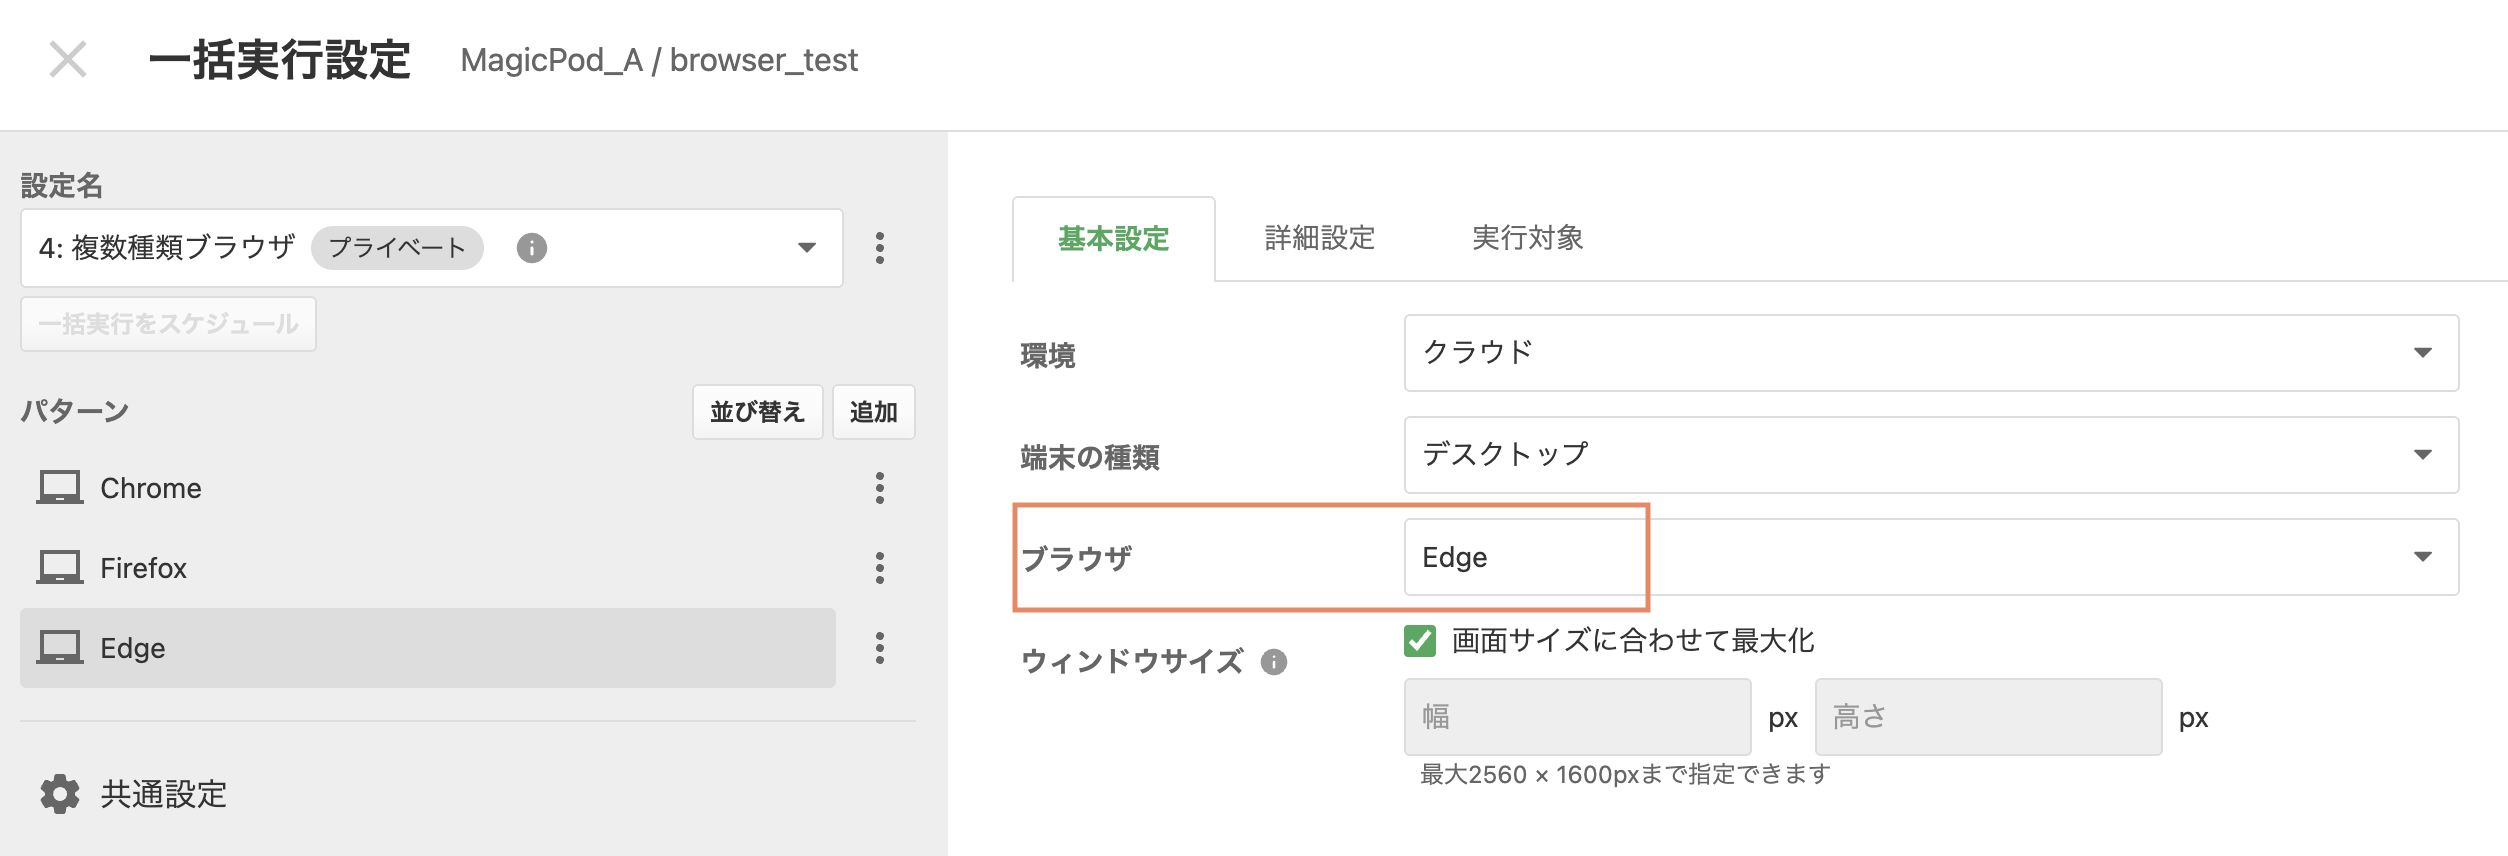This screenshot has width=2508, height=856.
Task: Click the 幅 width input field
Action: click(1578, 717)
